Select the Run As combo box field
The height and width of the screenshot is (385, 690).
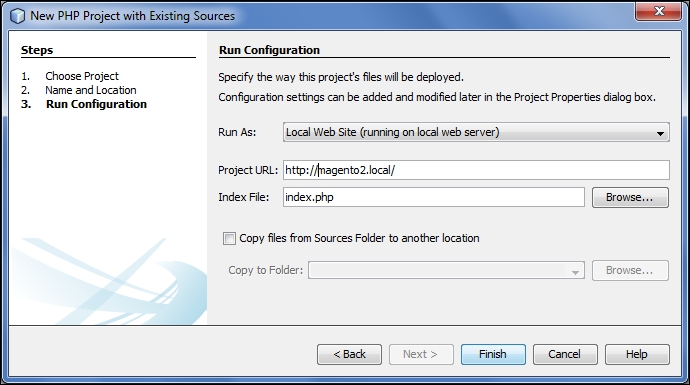click(476, 132)
